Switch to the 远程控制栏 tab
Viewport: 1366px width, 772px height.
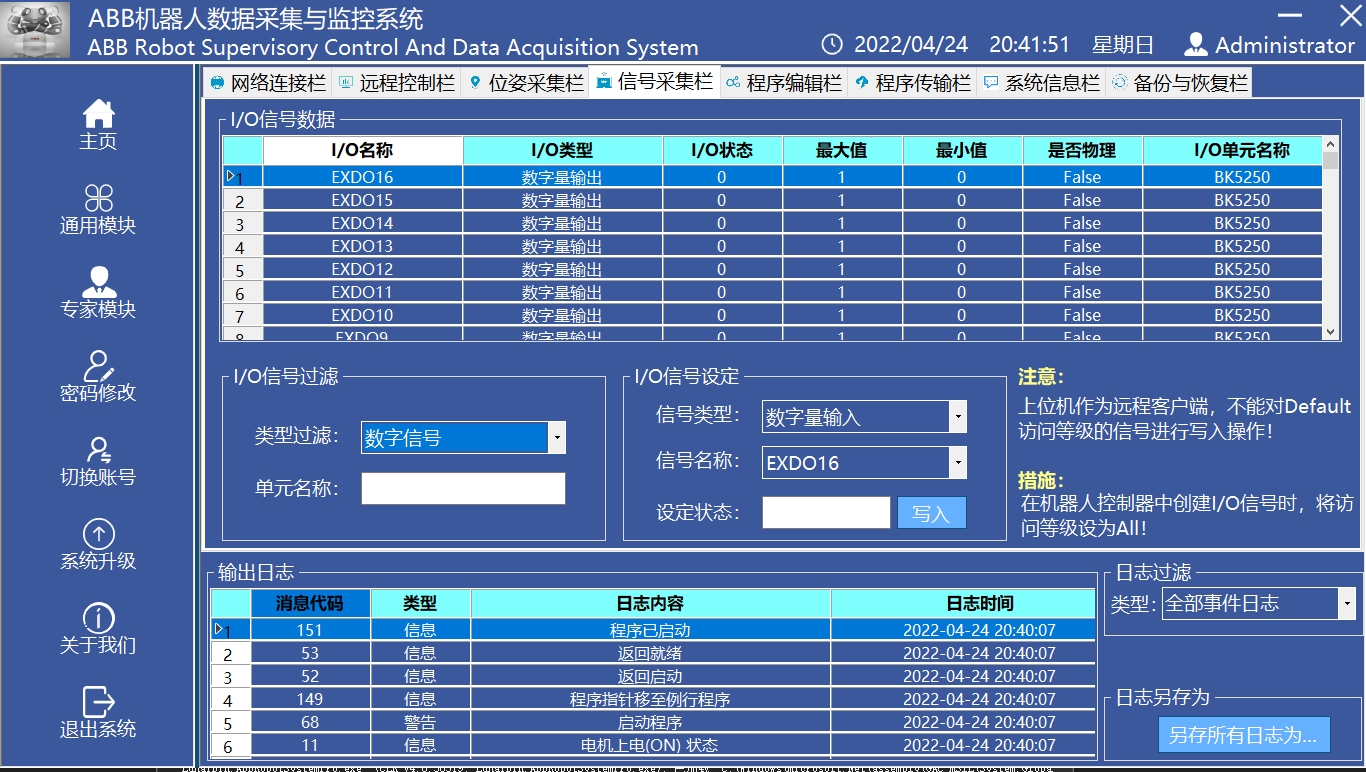[396, 83]
